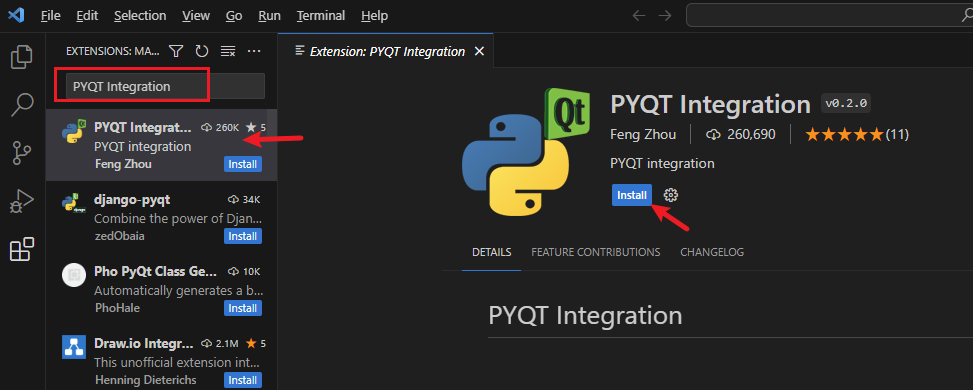The width and height of the screenshot is (973, 390).
Task: Open Run and Debug view
Action: coord(22,201)
